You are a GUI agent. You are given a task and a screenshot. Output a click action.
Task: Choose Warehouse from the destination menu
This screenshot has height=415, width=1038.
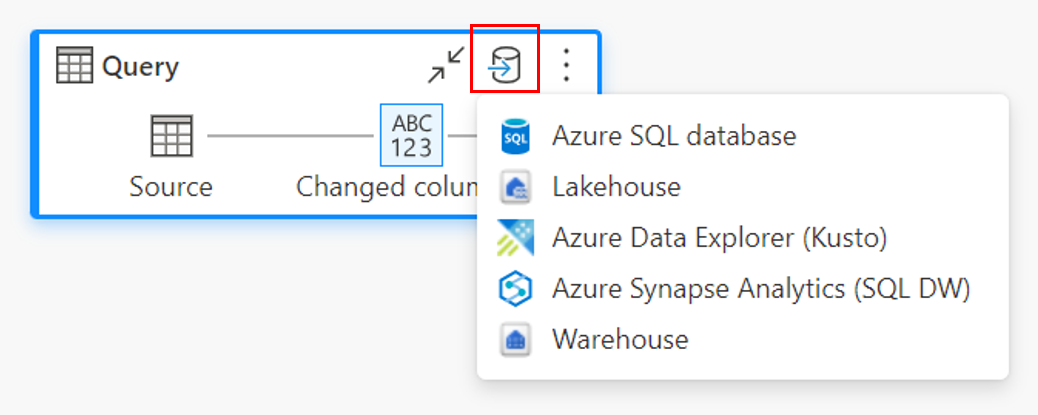coord(620,340)
